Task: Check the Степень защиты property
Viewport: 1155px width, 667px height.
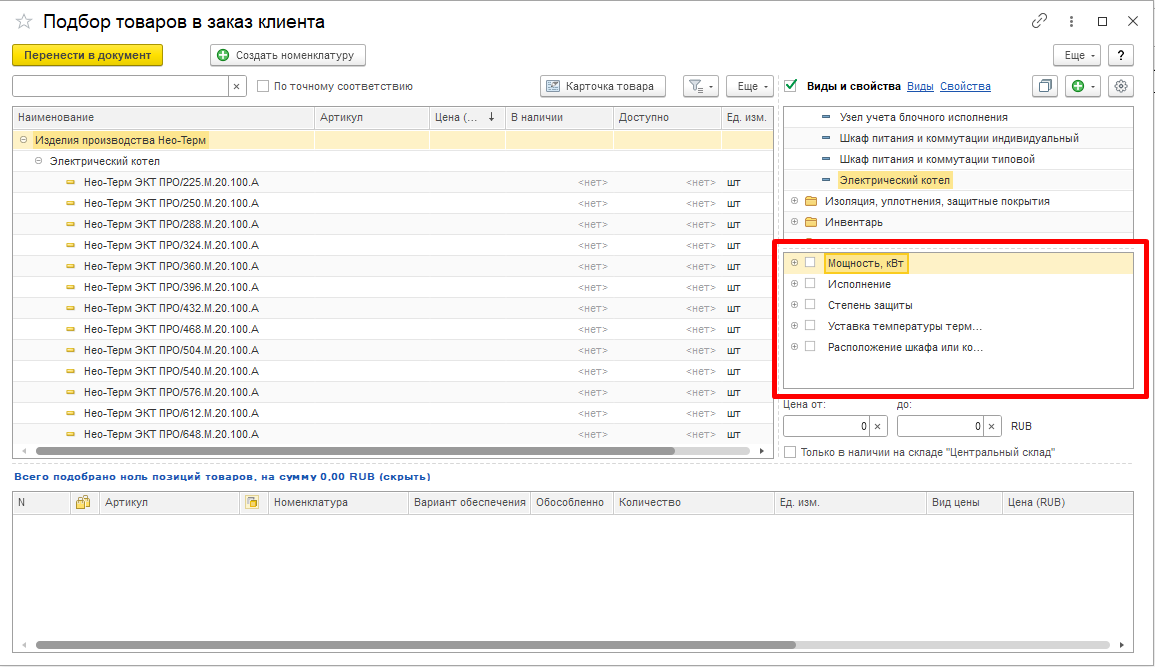Action: (810, 305)
